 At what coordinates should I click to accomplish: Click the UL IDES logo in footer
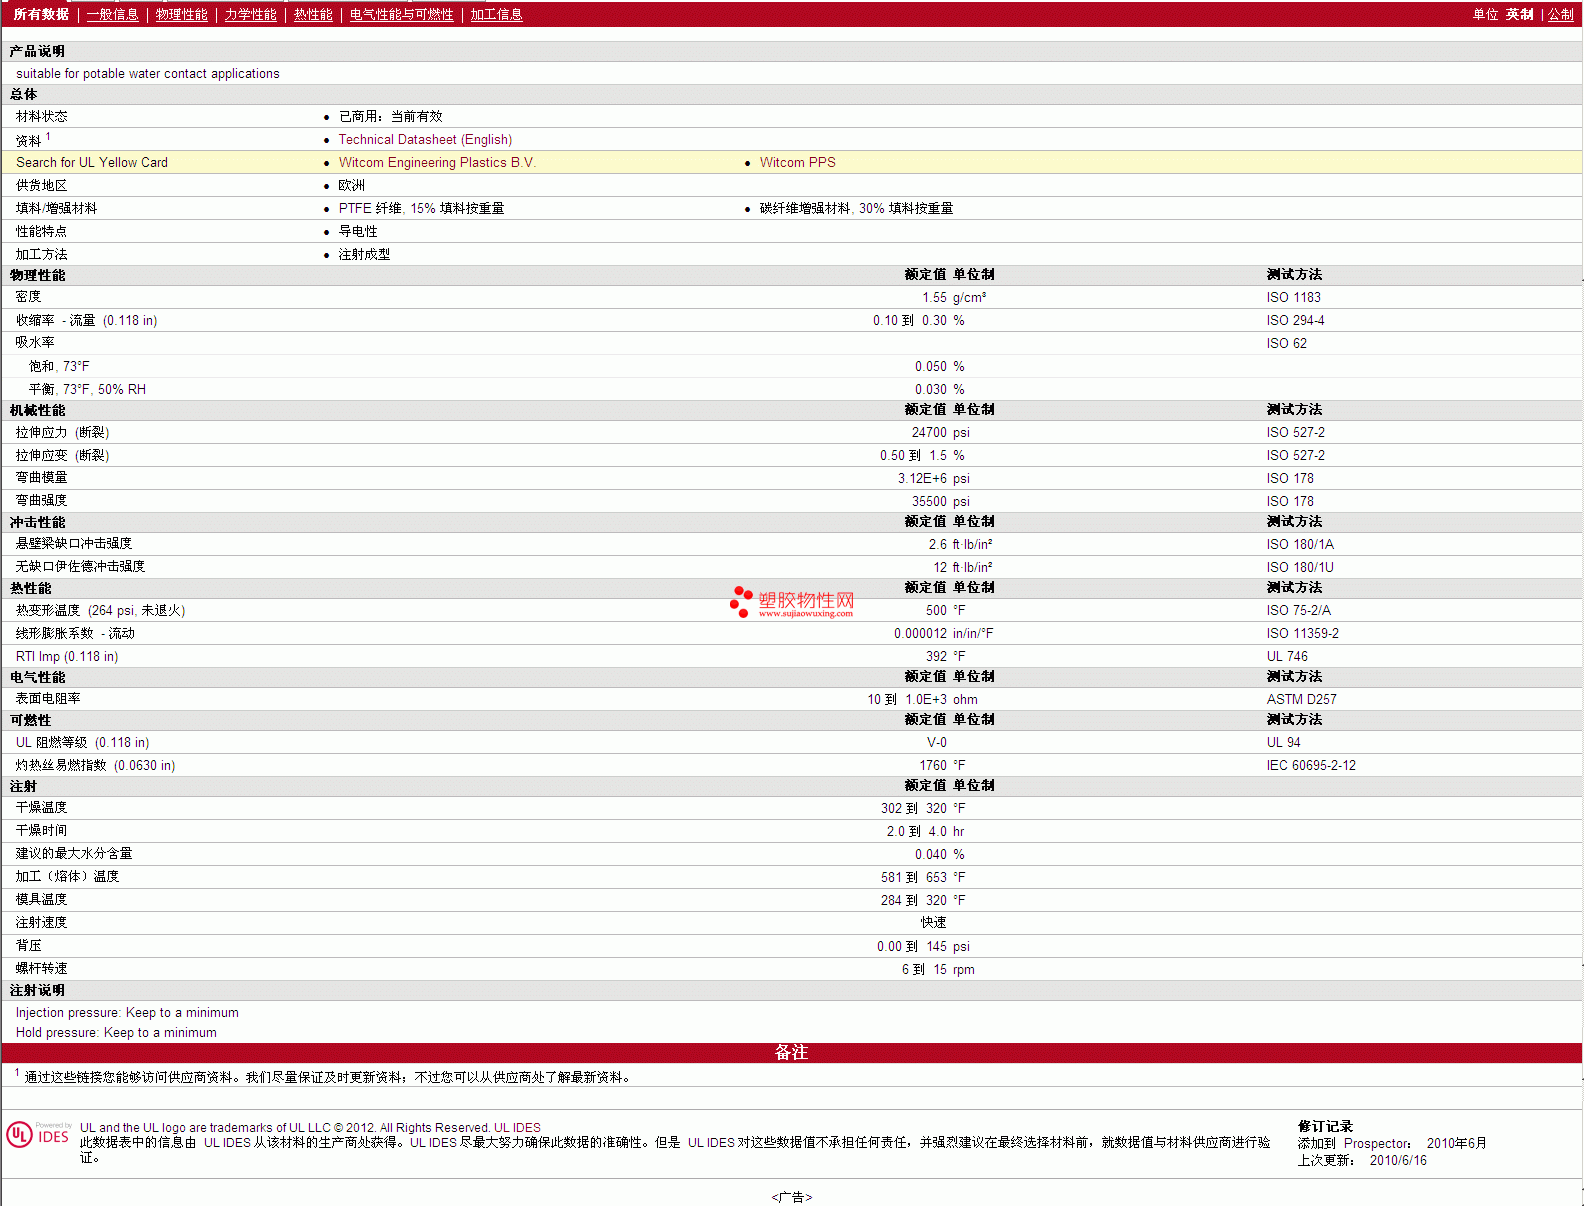pyautogui.click(x=38, y=1135)
